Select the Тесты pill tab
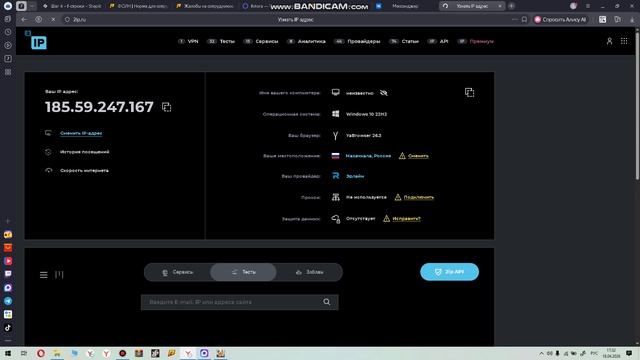This screenshot has width=640, height=360. (x=243, y=272)
